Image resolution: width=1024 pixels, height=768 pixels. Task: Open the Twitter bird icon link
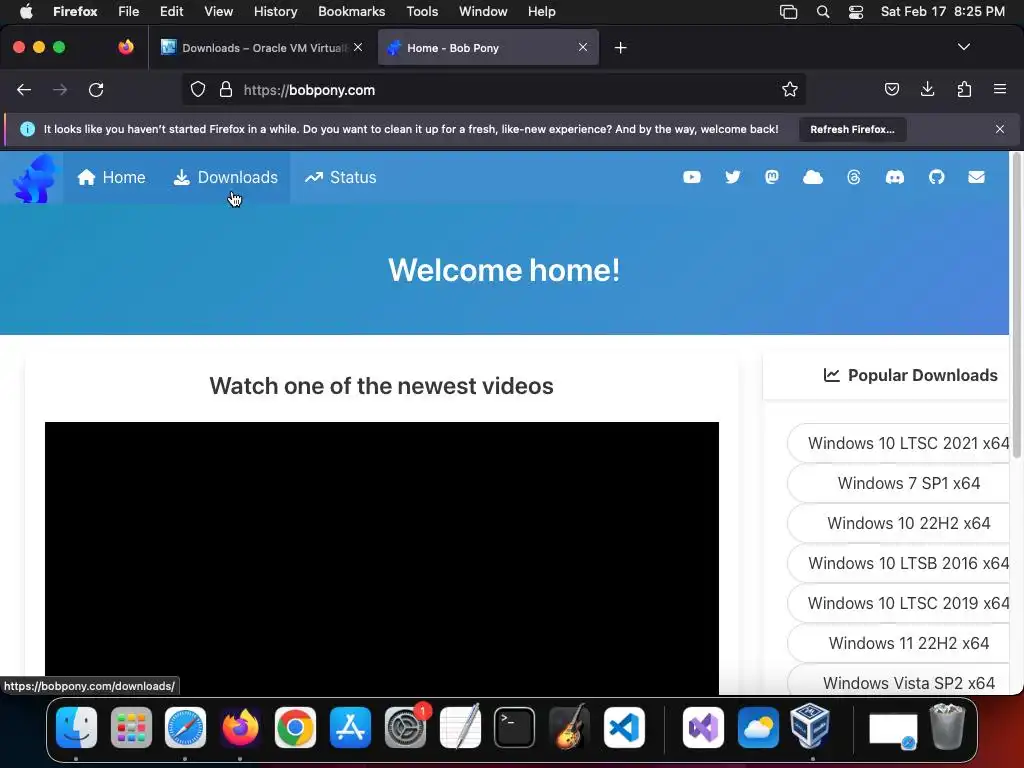pos(733,177)
